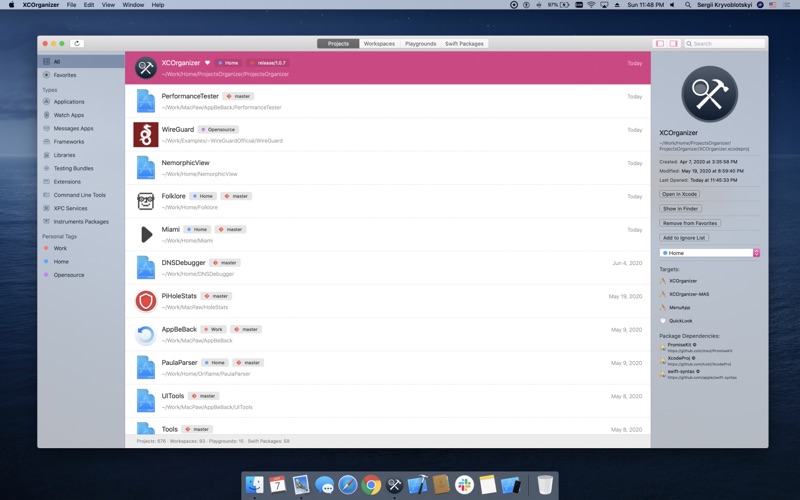Click the Extensions type icon
The height and width of the screenshot is (500, 800).
point(46,181)
